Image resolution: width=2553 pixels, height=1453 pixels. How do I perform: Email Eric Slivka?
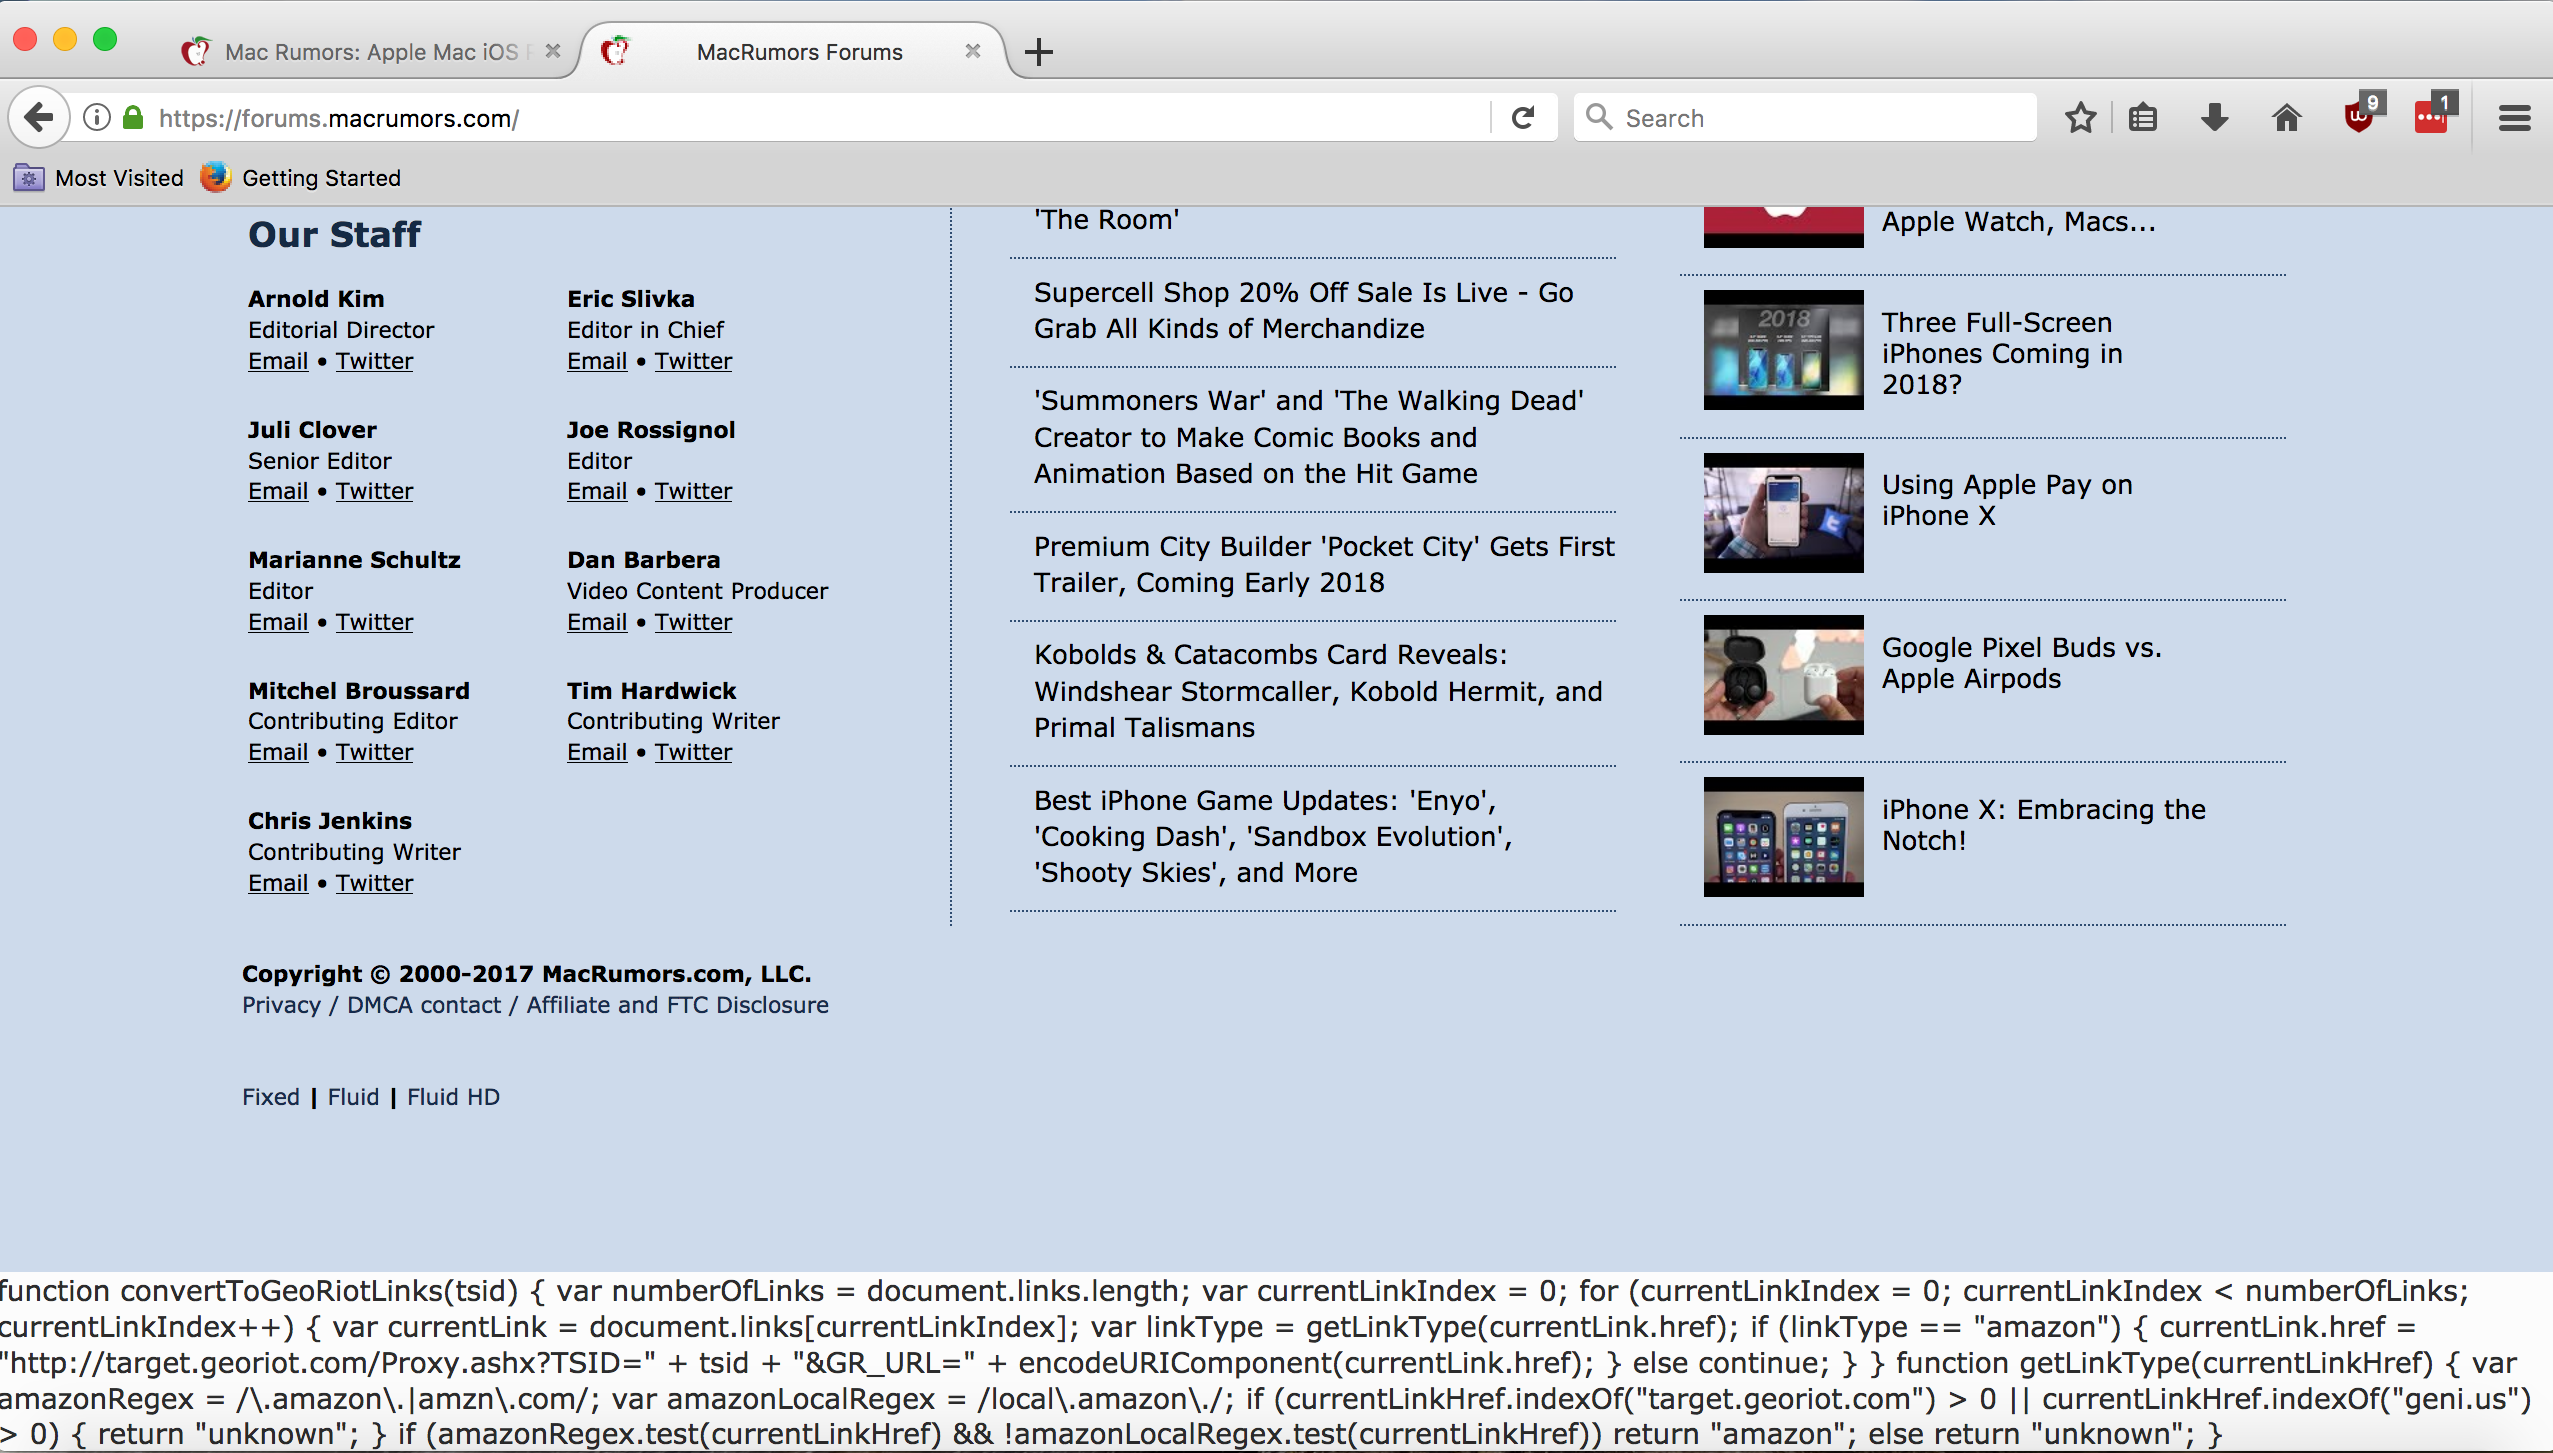597,361
